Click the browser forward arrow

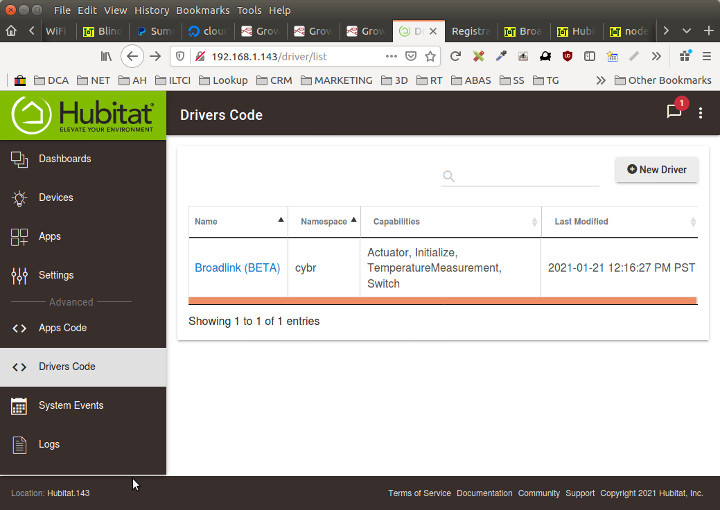tap(156, 56)
